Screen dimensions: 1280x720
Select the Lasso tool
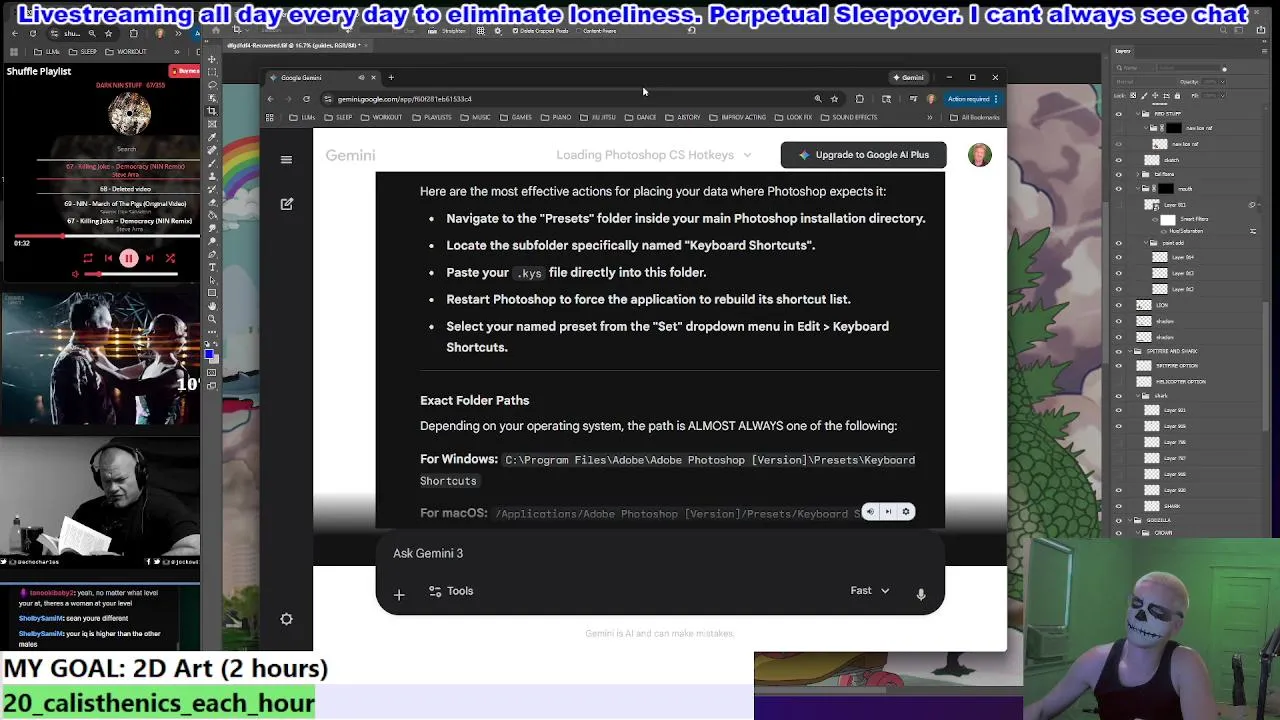212,84
